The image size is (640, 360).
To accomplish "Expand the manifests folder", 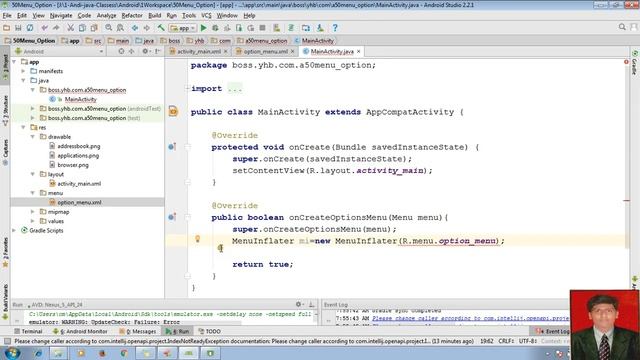I will [23, 71].
